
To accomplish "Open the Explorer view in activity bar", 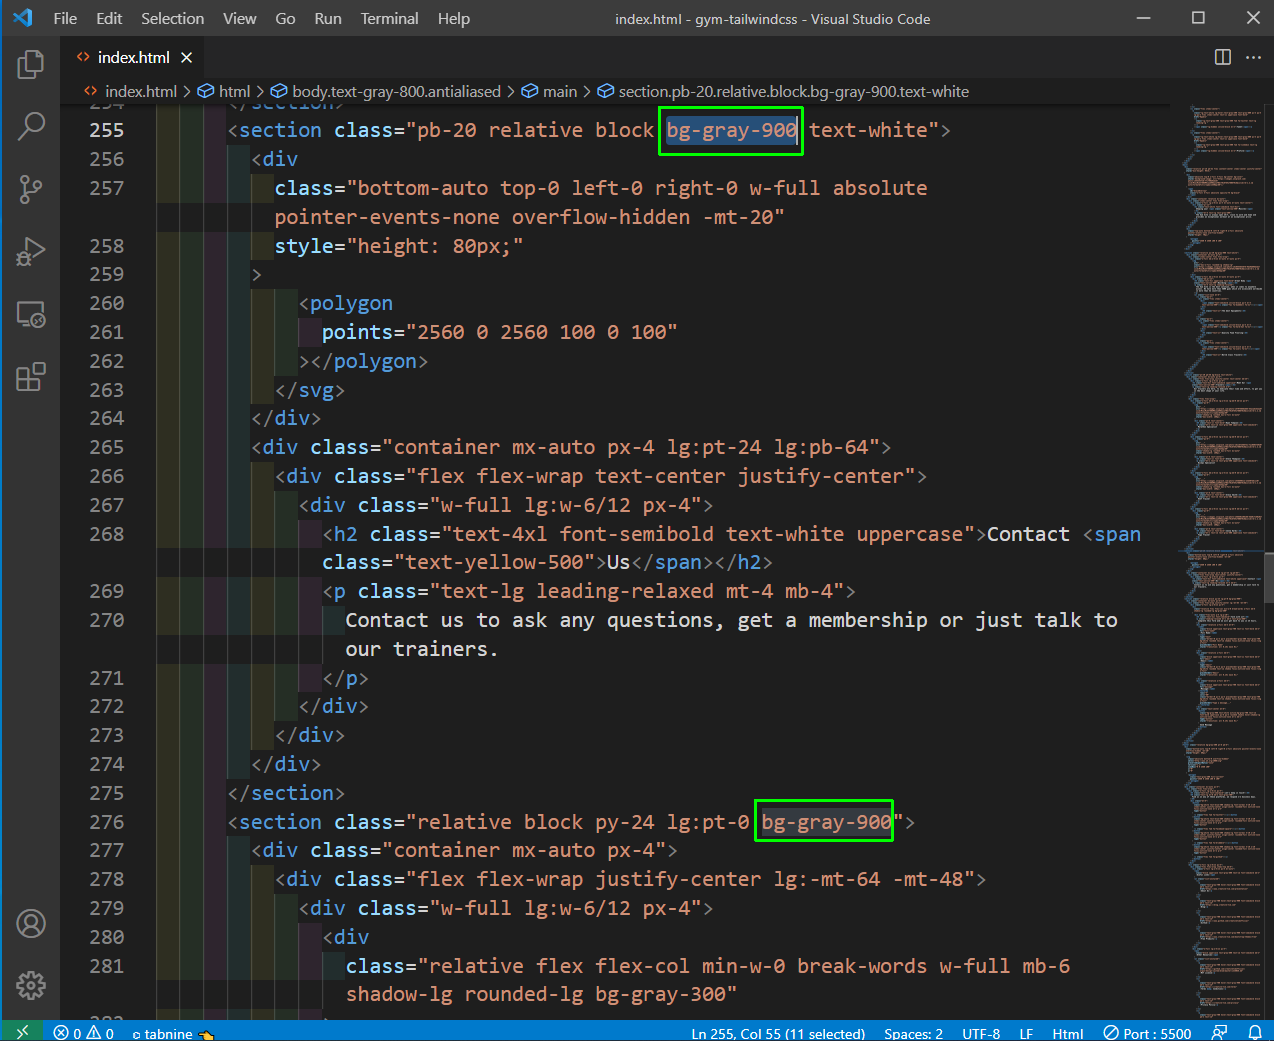I will tap(31, 65).
